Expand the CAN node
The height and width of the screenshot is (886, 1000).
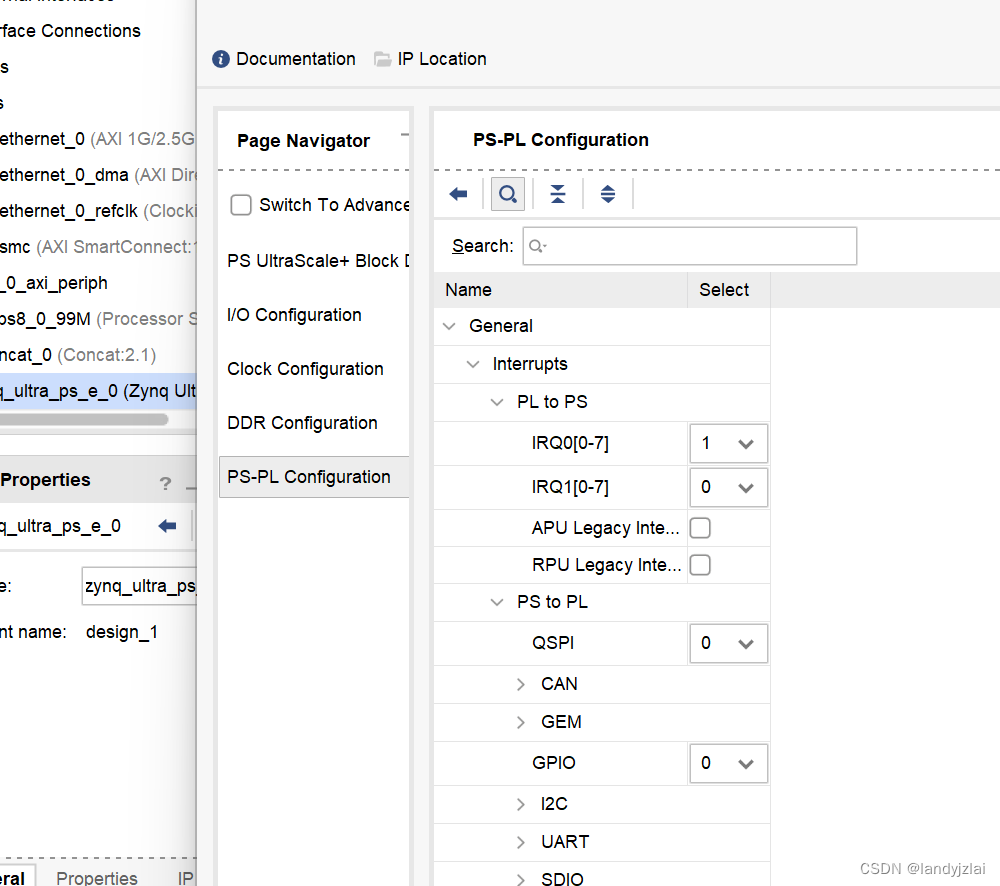coord(520,684)
